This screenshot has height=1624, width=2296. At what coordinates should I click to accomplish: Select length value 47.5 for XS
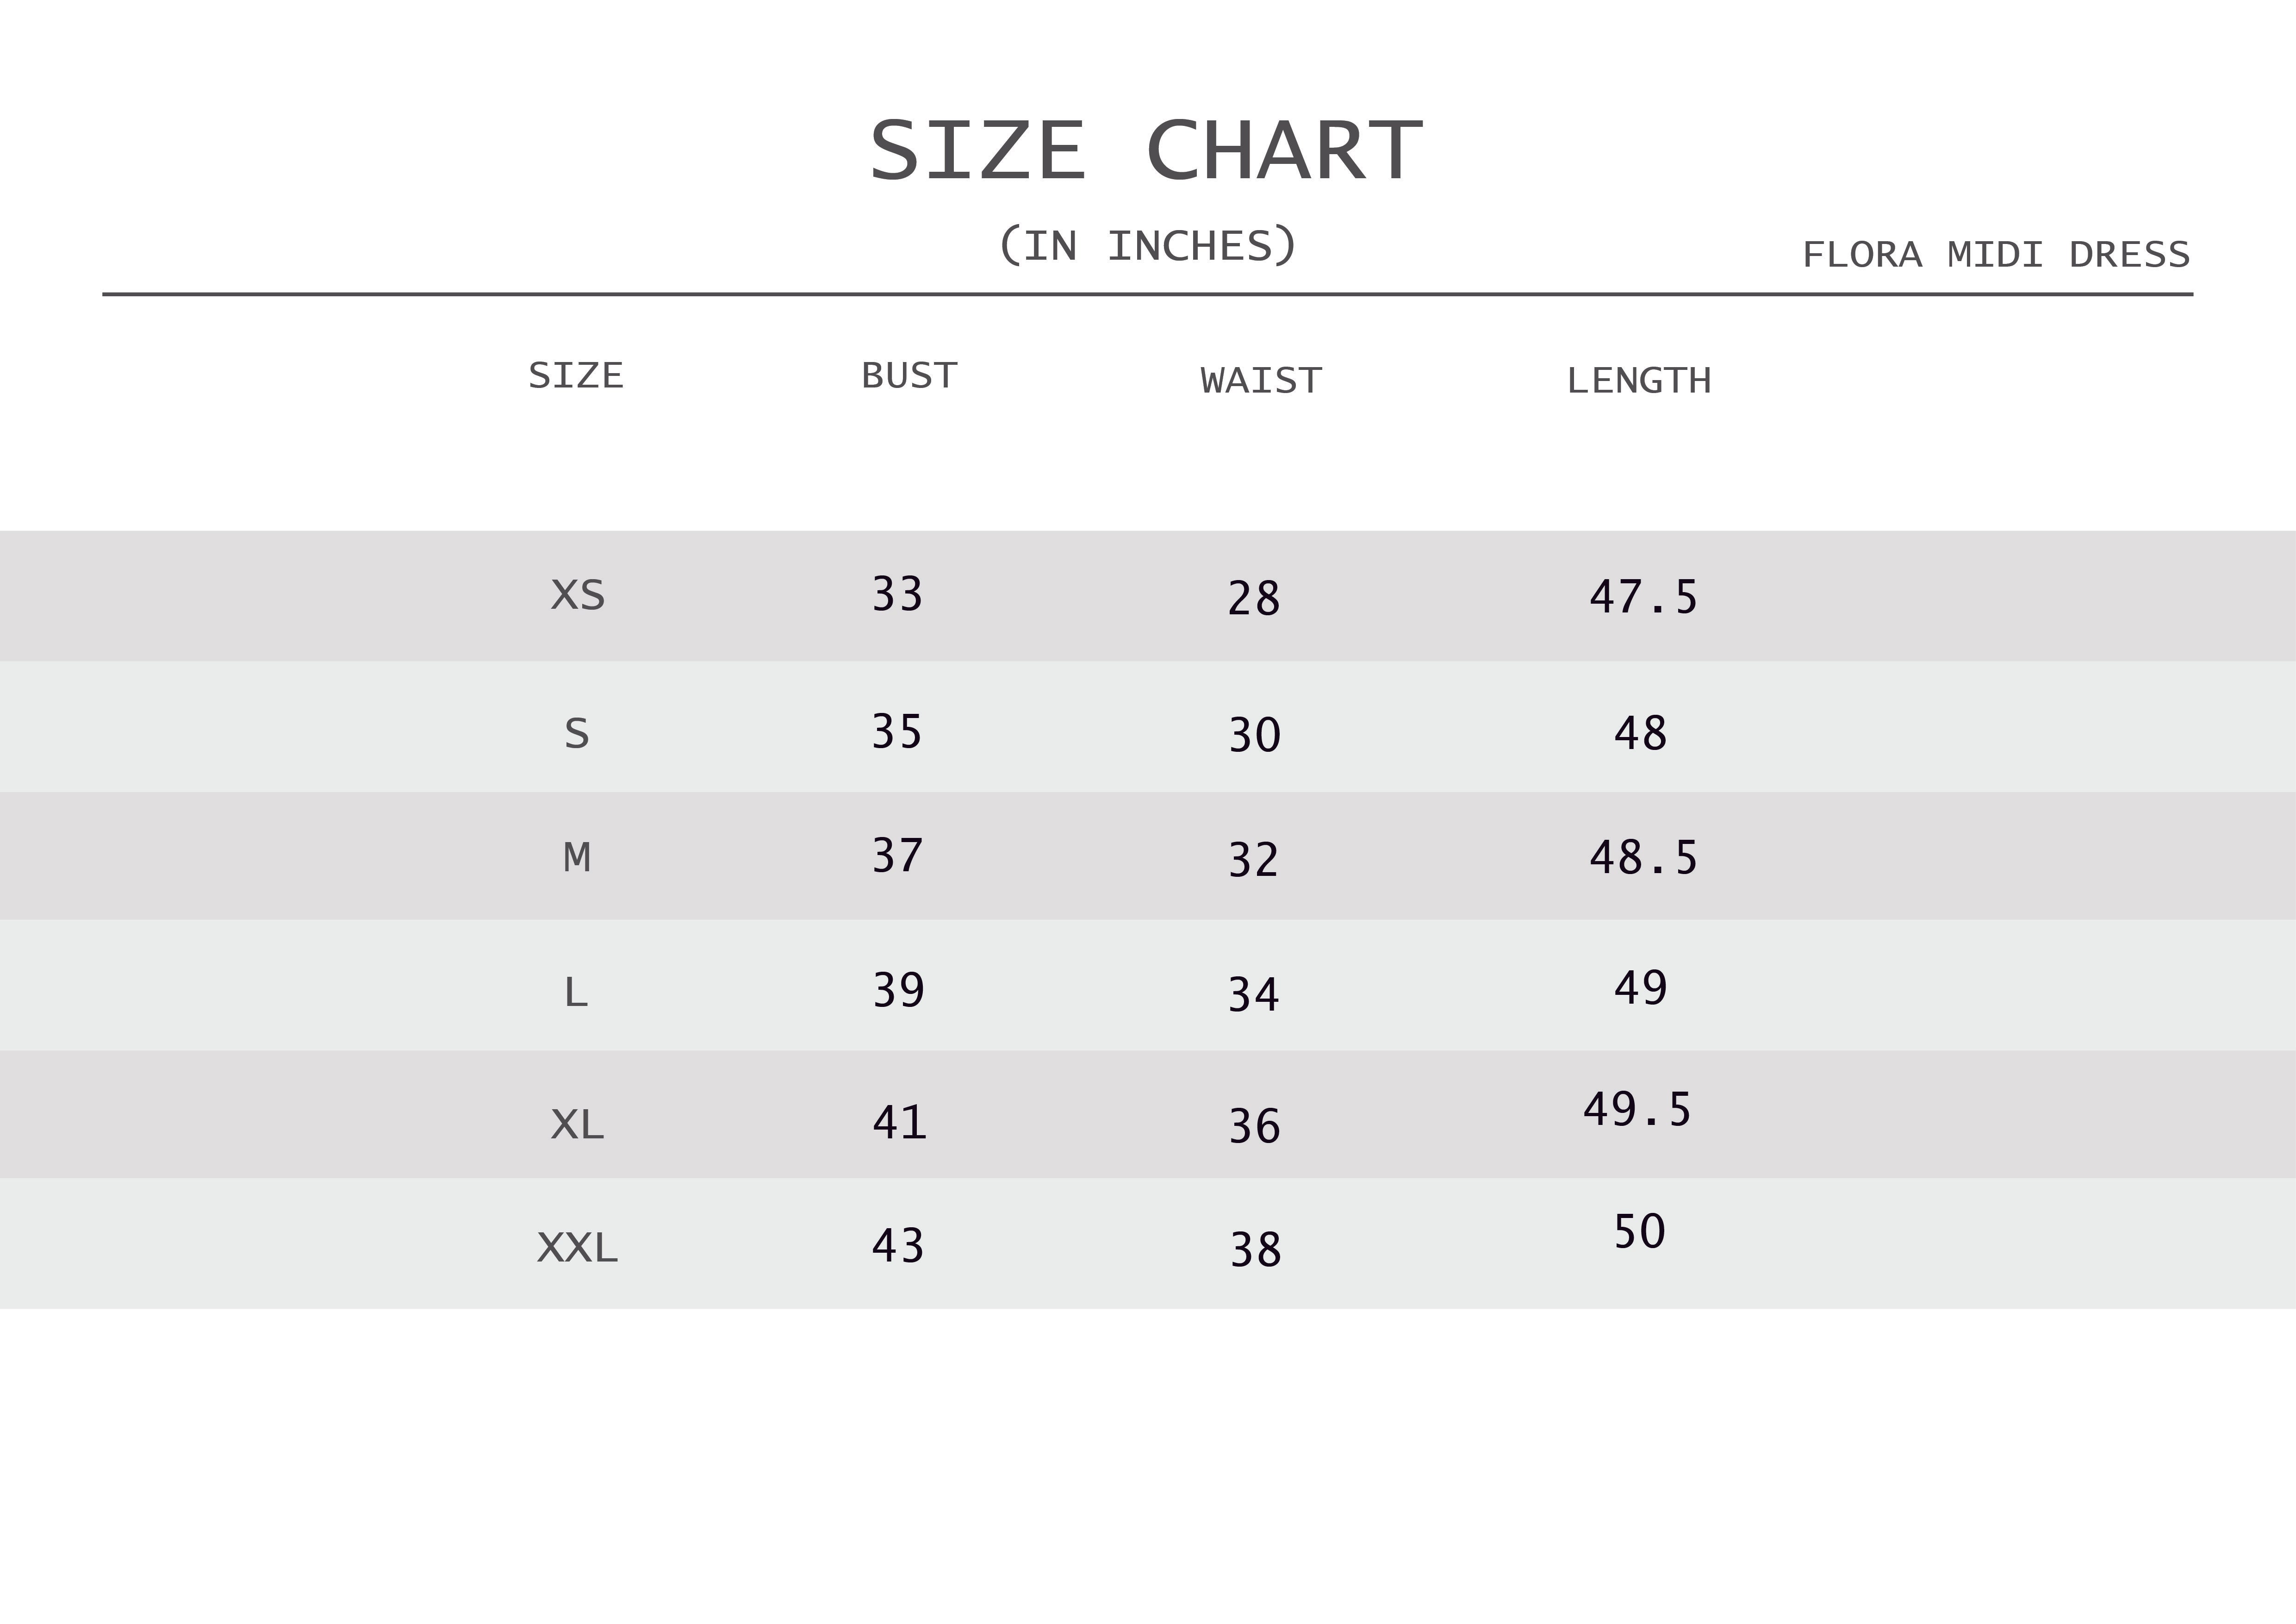coord(1643,597)
